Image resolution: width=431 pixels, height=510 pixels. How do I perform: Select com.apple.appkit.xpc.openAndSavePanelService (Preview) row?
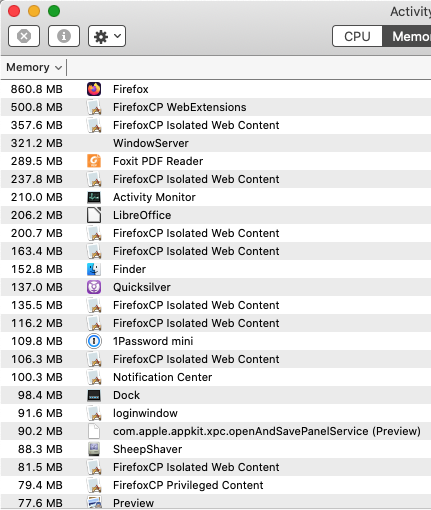pyautogui.click(x=216, y=431)
